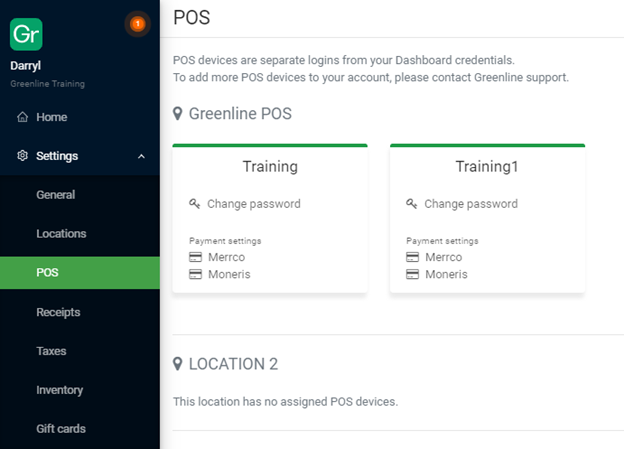The width and height of the screenshot is (624, 449).
Task: Click the Home house icon
Action: pyautogui.click(x=23, y=117)
